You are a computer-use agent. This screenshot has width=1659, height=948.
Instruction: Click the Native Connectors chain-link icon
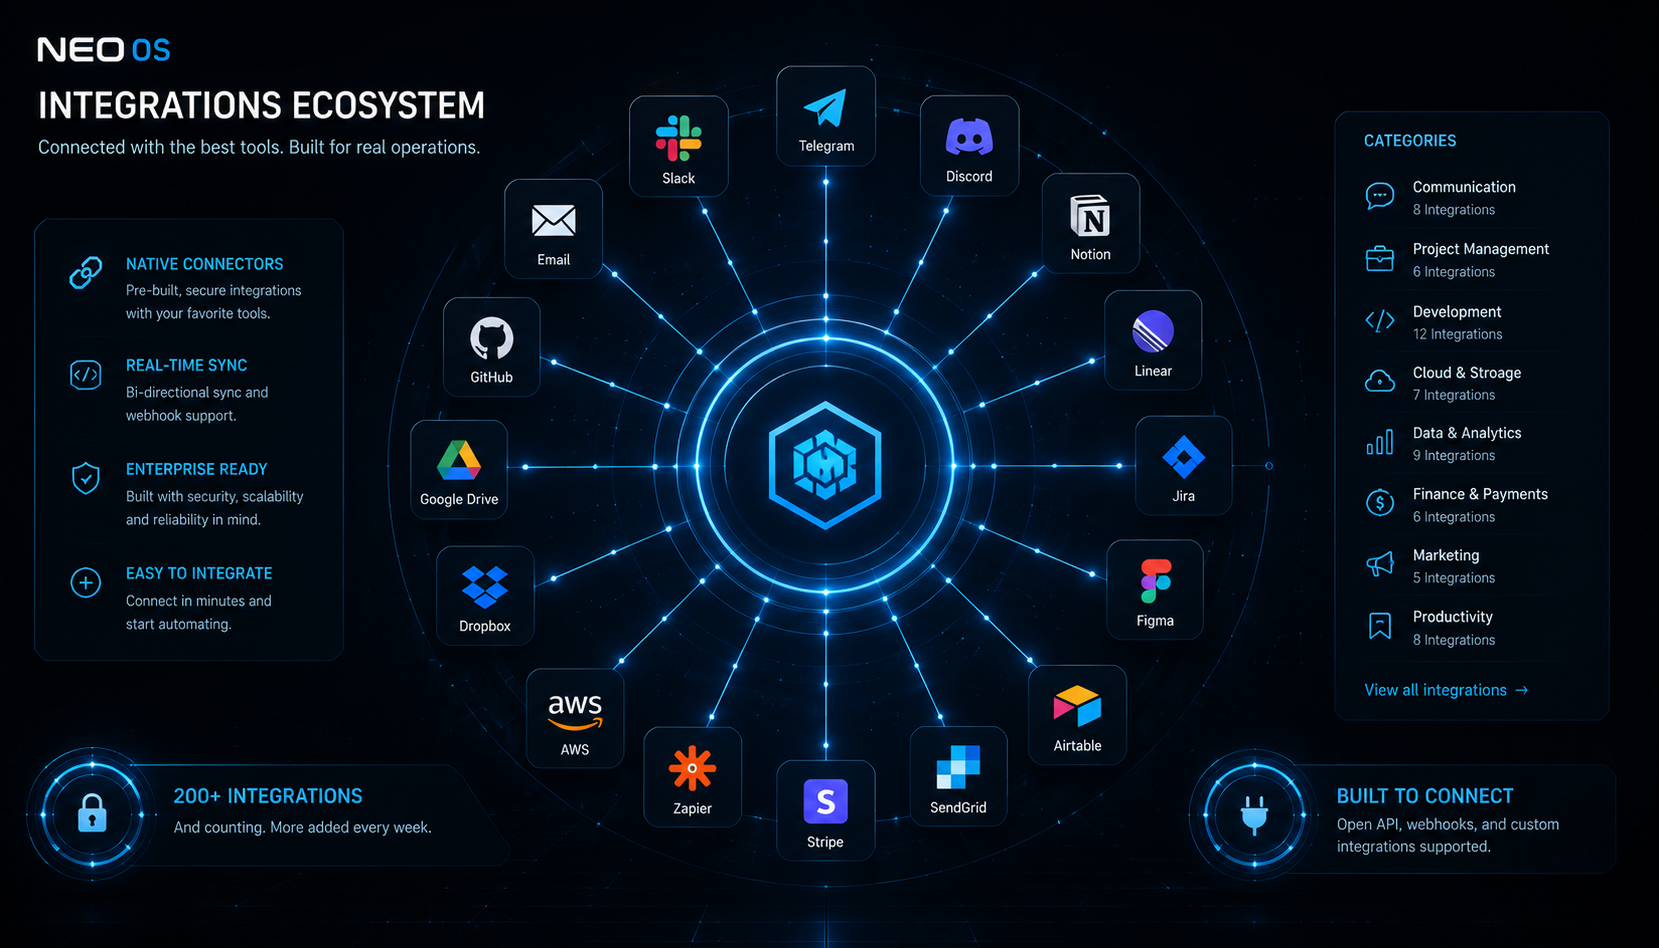click(x=86, y=273)
